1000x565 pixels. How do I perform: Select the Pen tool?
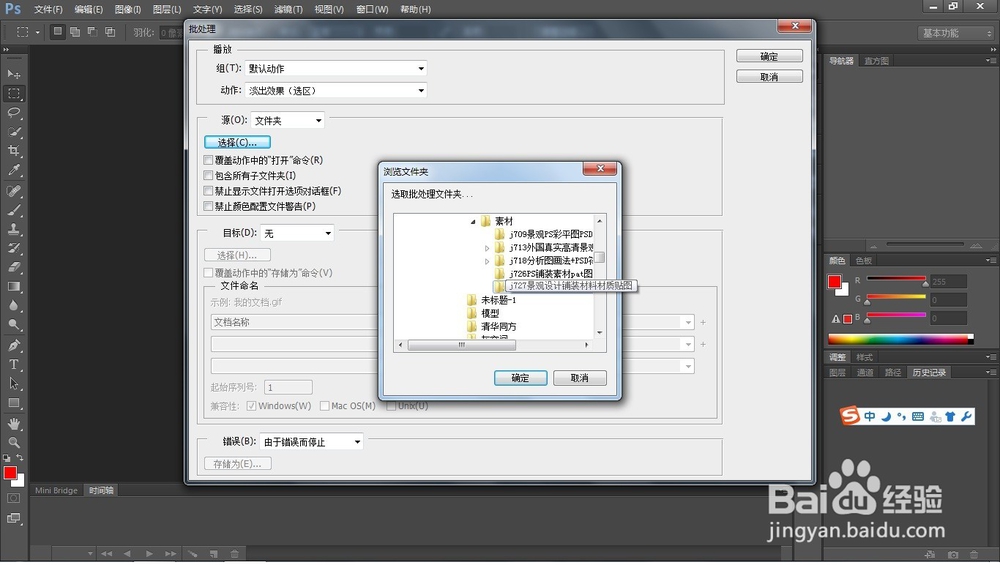pos(13,346)
